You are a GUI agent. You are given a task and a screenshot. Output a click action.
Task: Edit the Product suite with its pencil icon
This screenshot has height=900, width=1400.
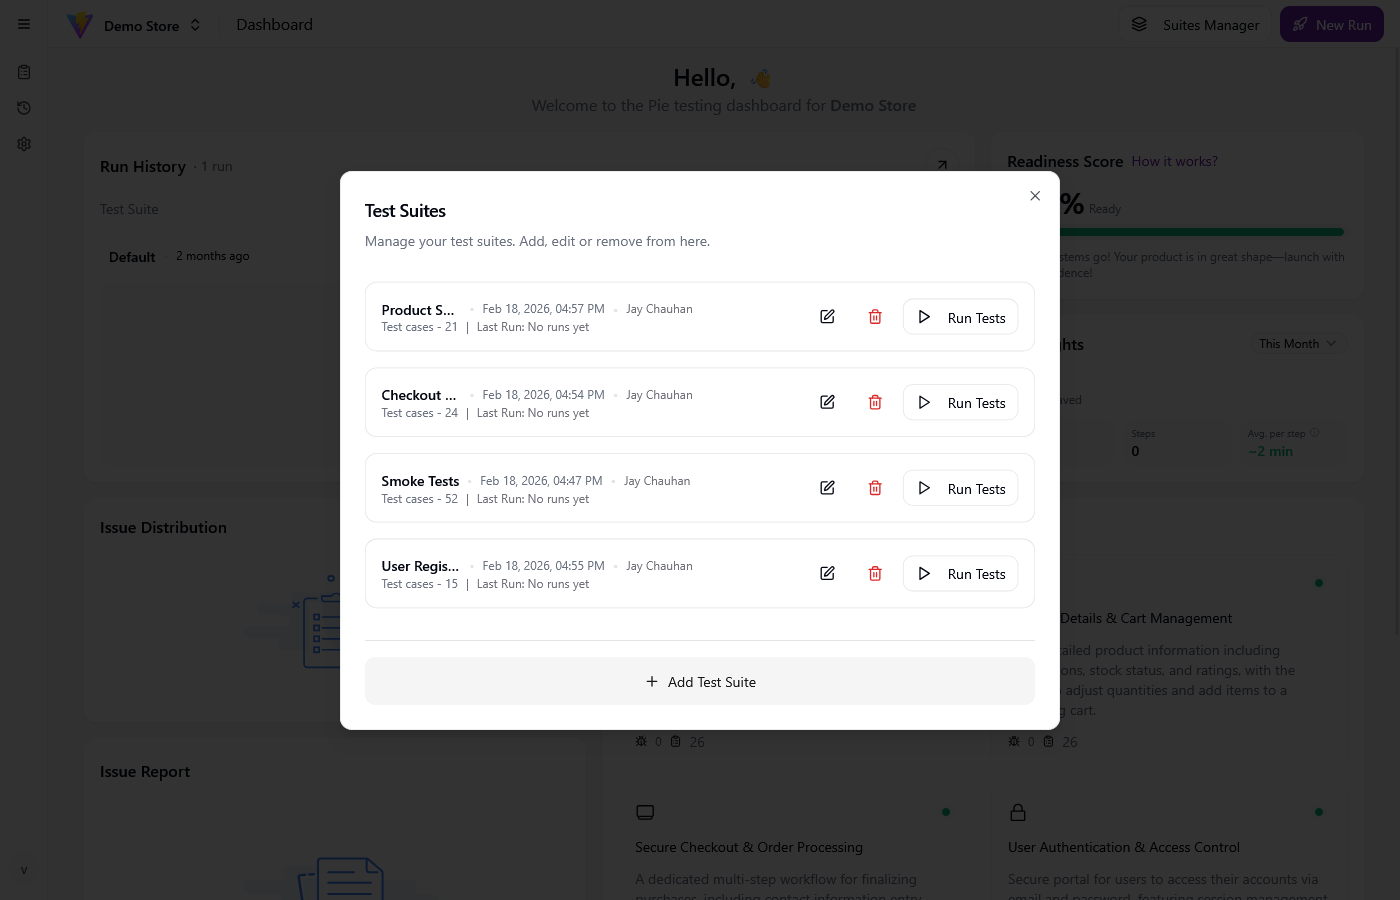tap(827, 316)
